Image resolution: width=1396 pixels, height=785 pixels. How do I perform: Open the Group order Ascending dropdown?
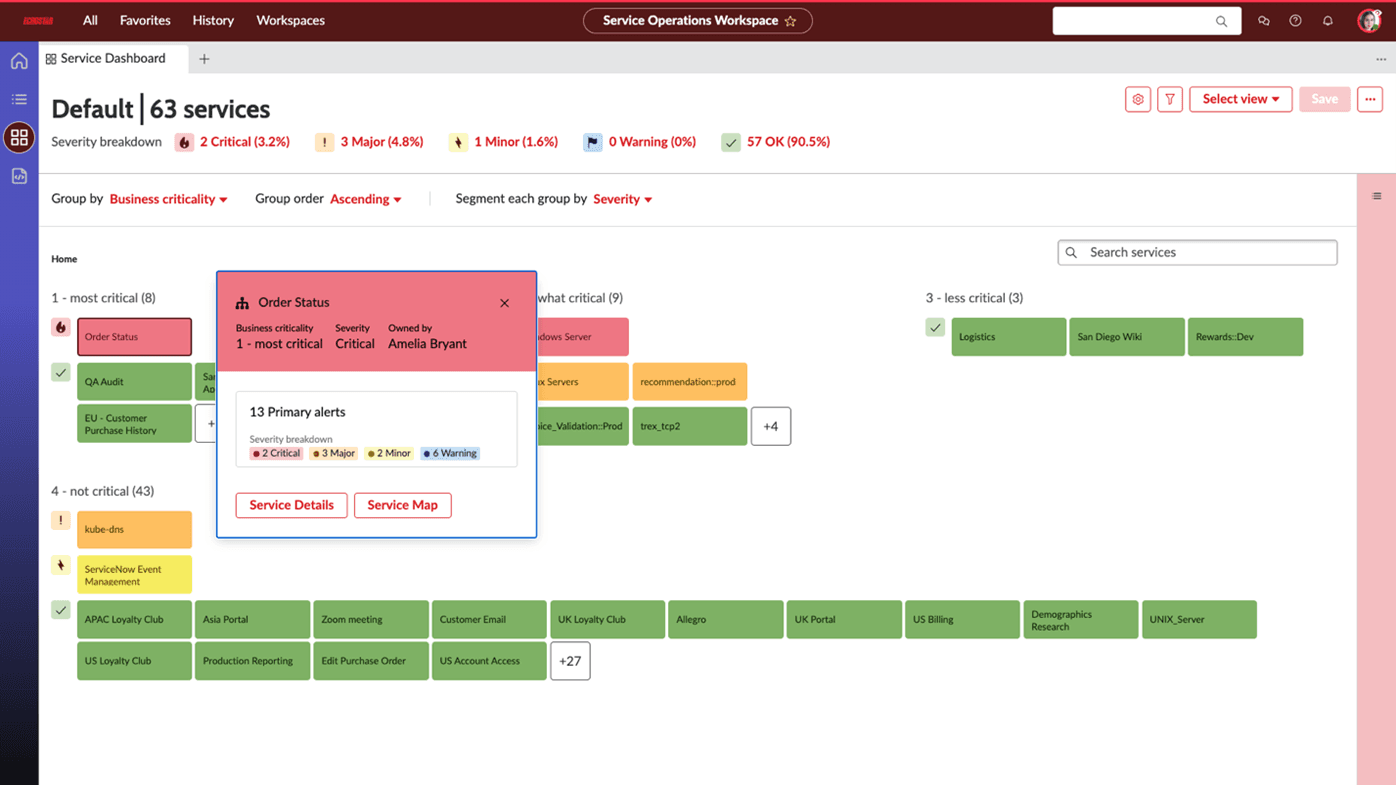(x=365, y=199)
